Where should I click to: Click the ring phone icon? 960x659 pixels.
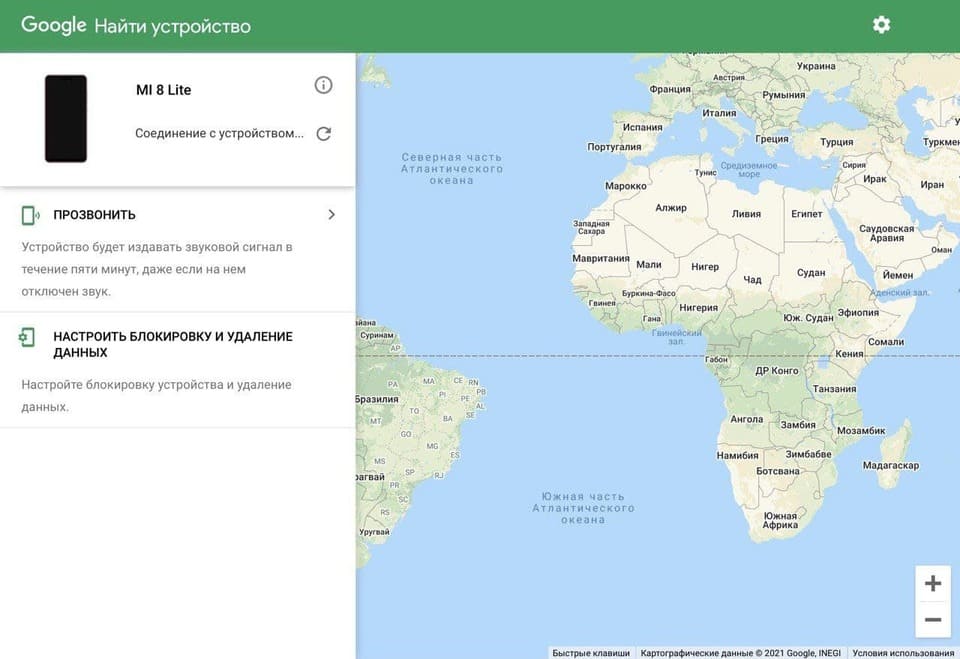[30, 215]
